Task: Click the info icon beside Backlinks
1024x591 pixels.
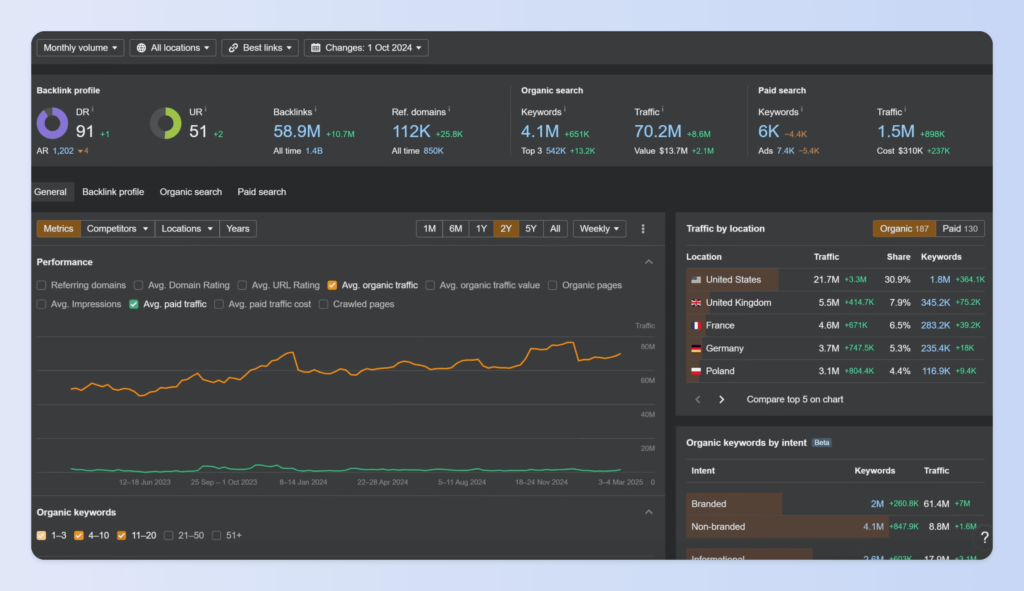Action: click(x=318, y=111)
